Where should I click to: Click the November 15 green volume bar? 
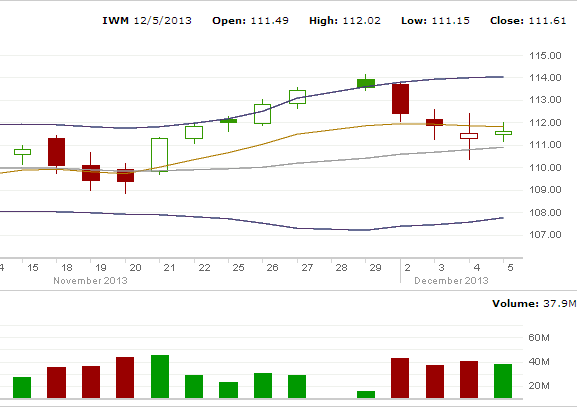pos(22,387)
